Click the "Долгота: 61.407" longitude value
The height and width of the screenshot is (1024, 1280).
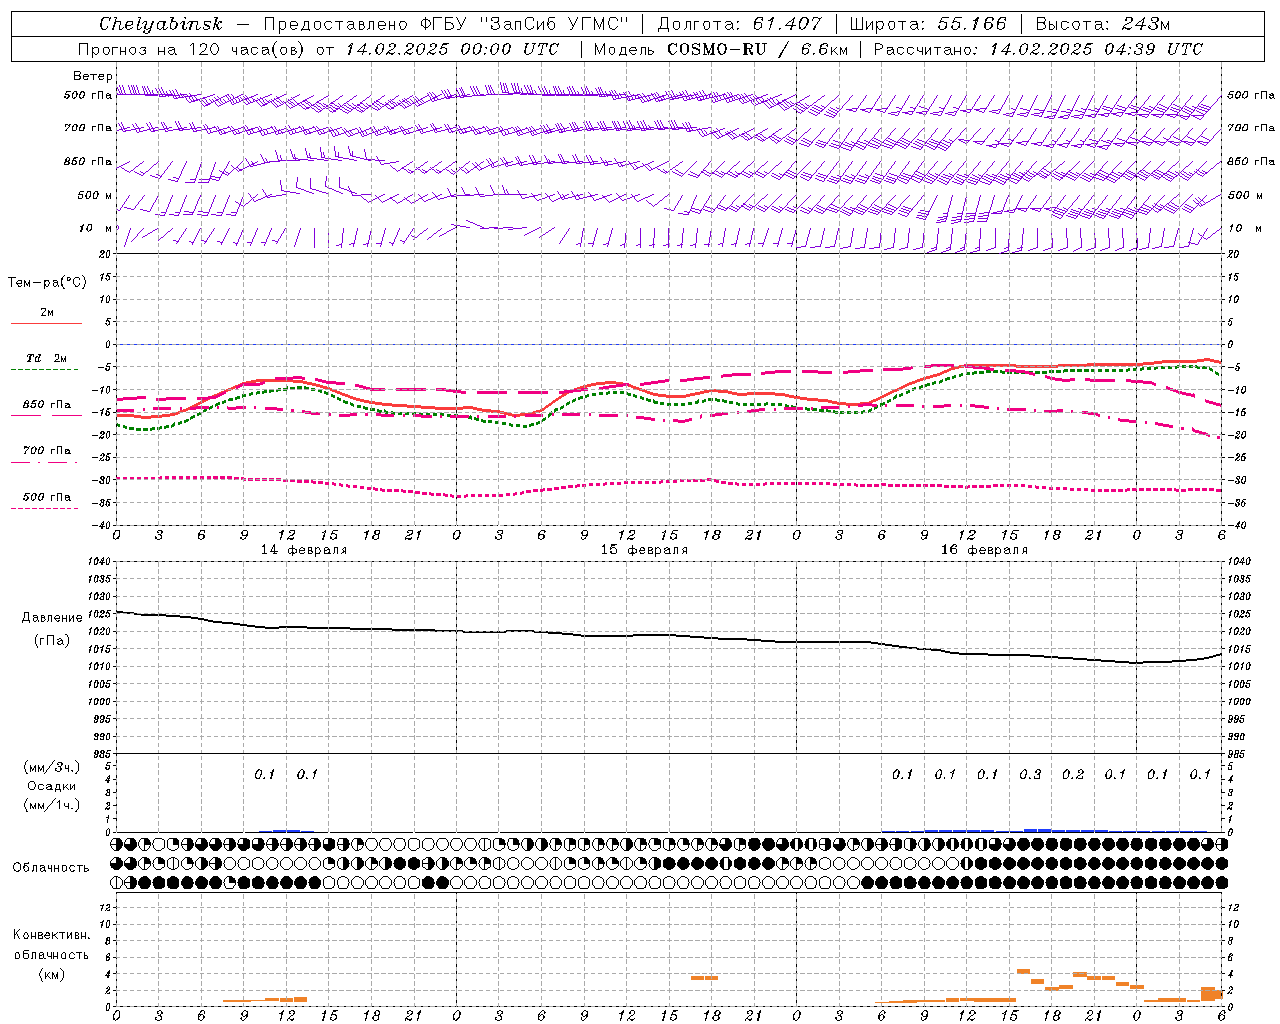pos(739,24)
